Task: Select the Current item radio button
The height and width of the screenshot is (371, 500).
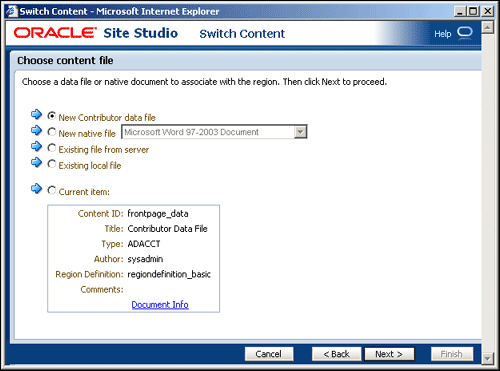Action: coord(52,190)
